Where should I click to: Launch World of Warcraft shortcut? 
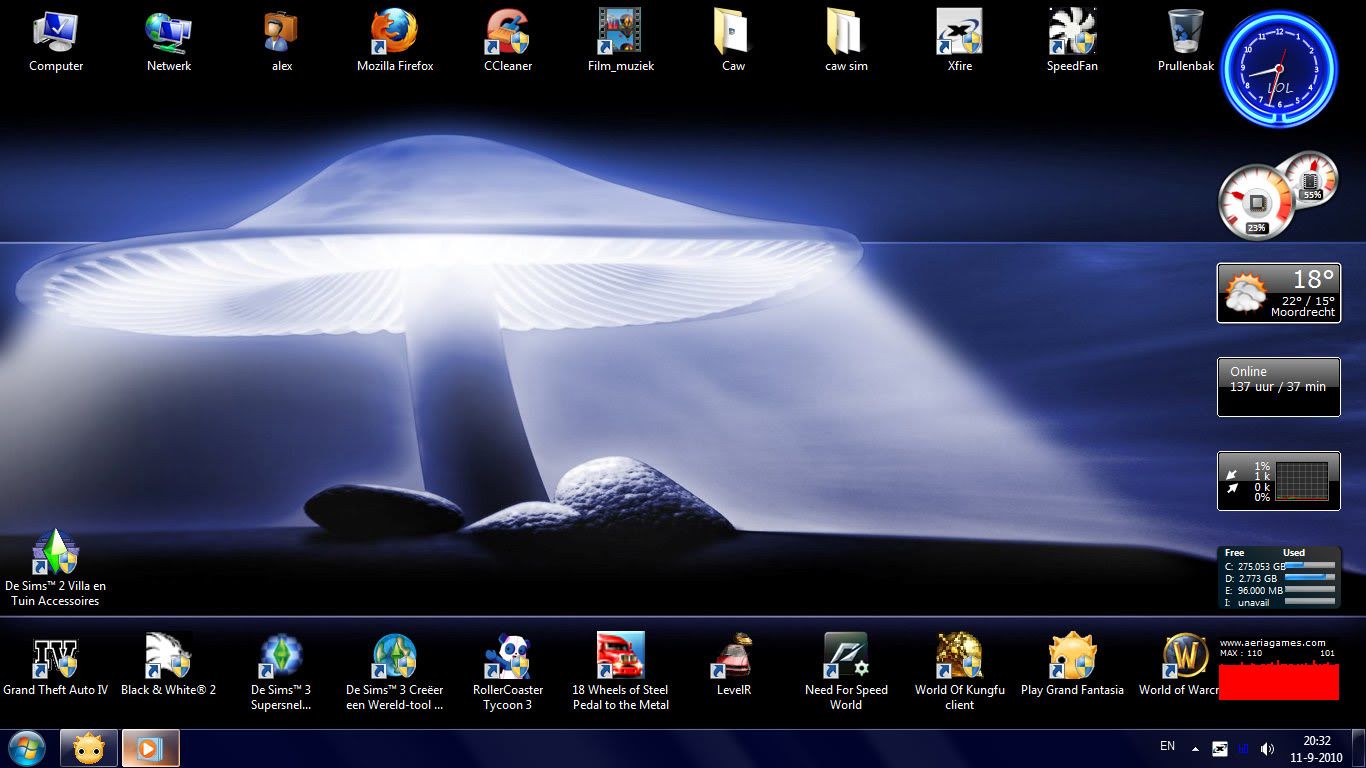(1178, 665)
